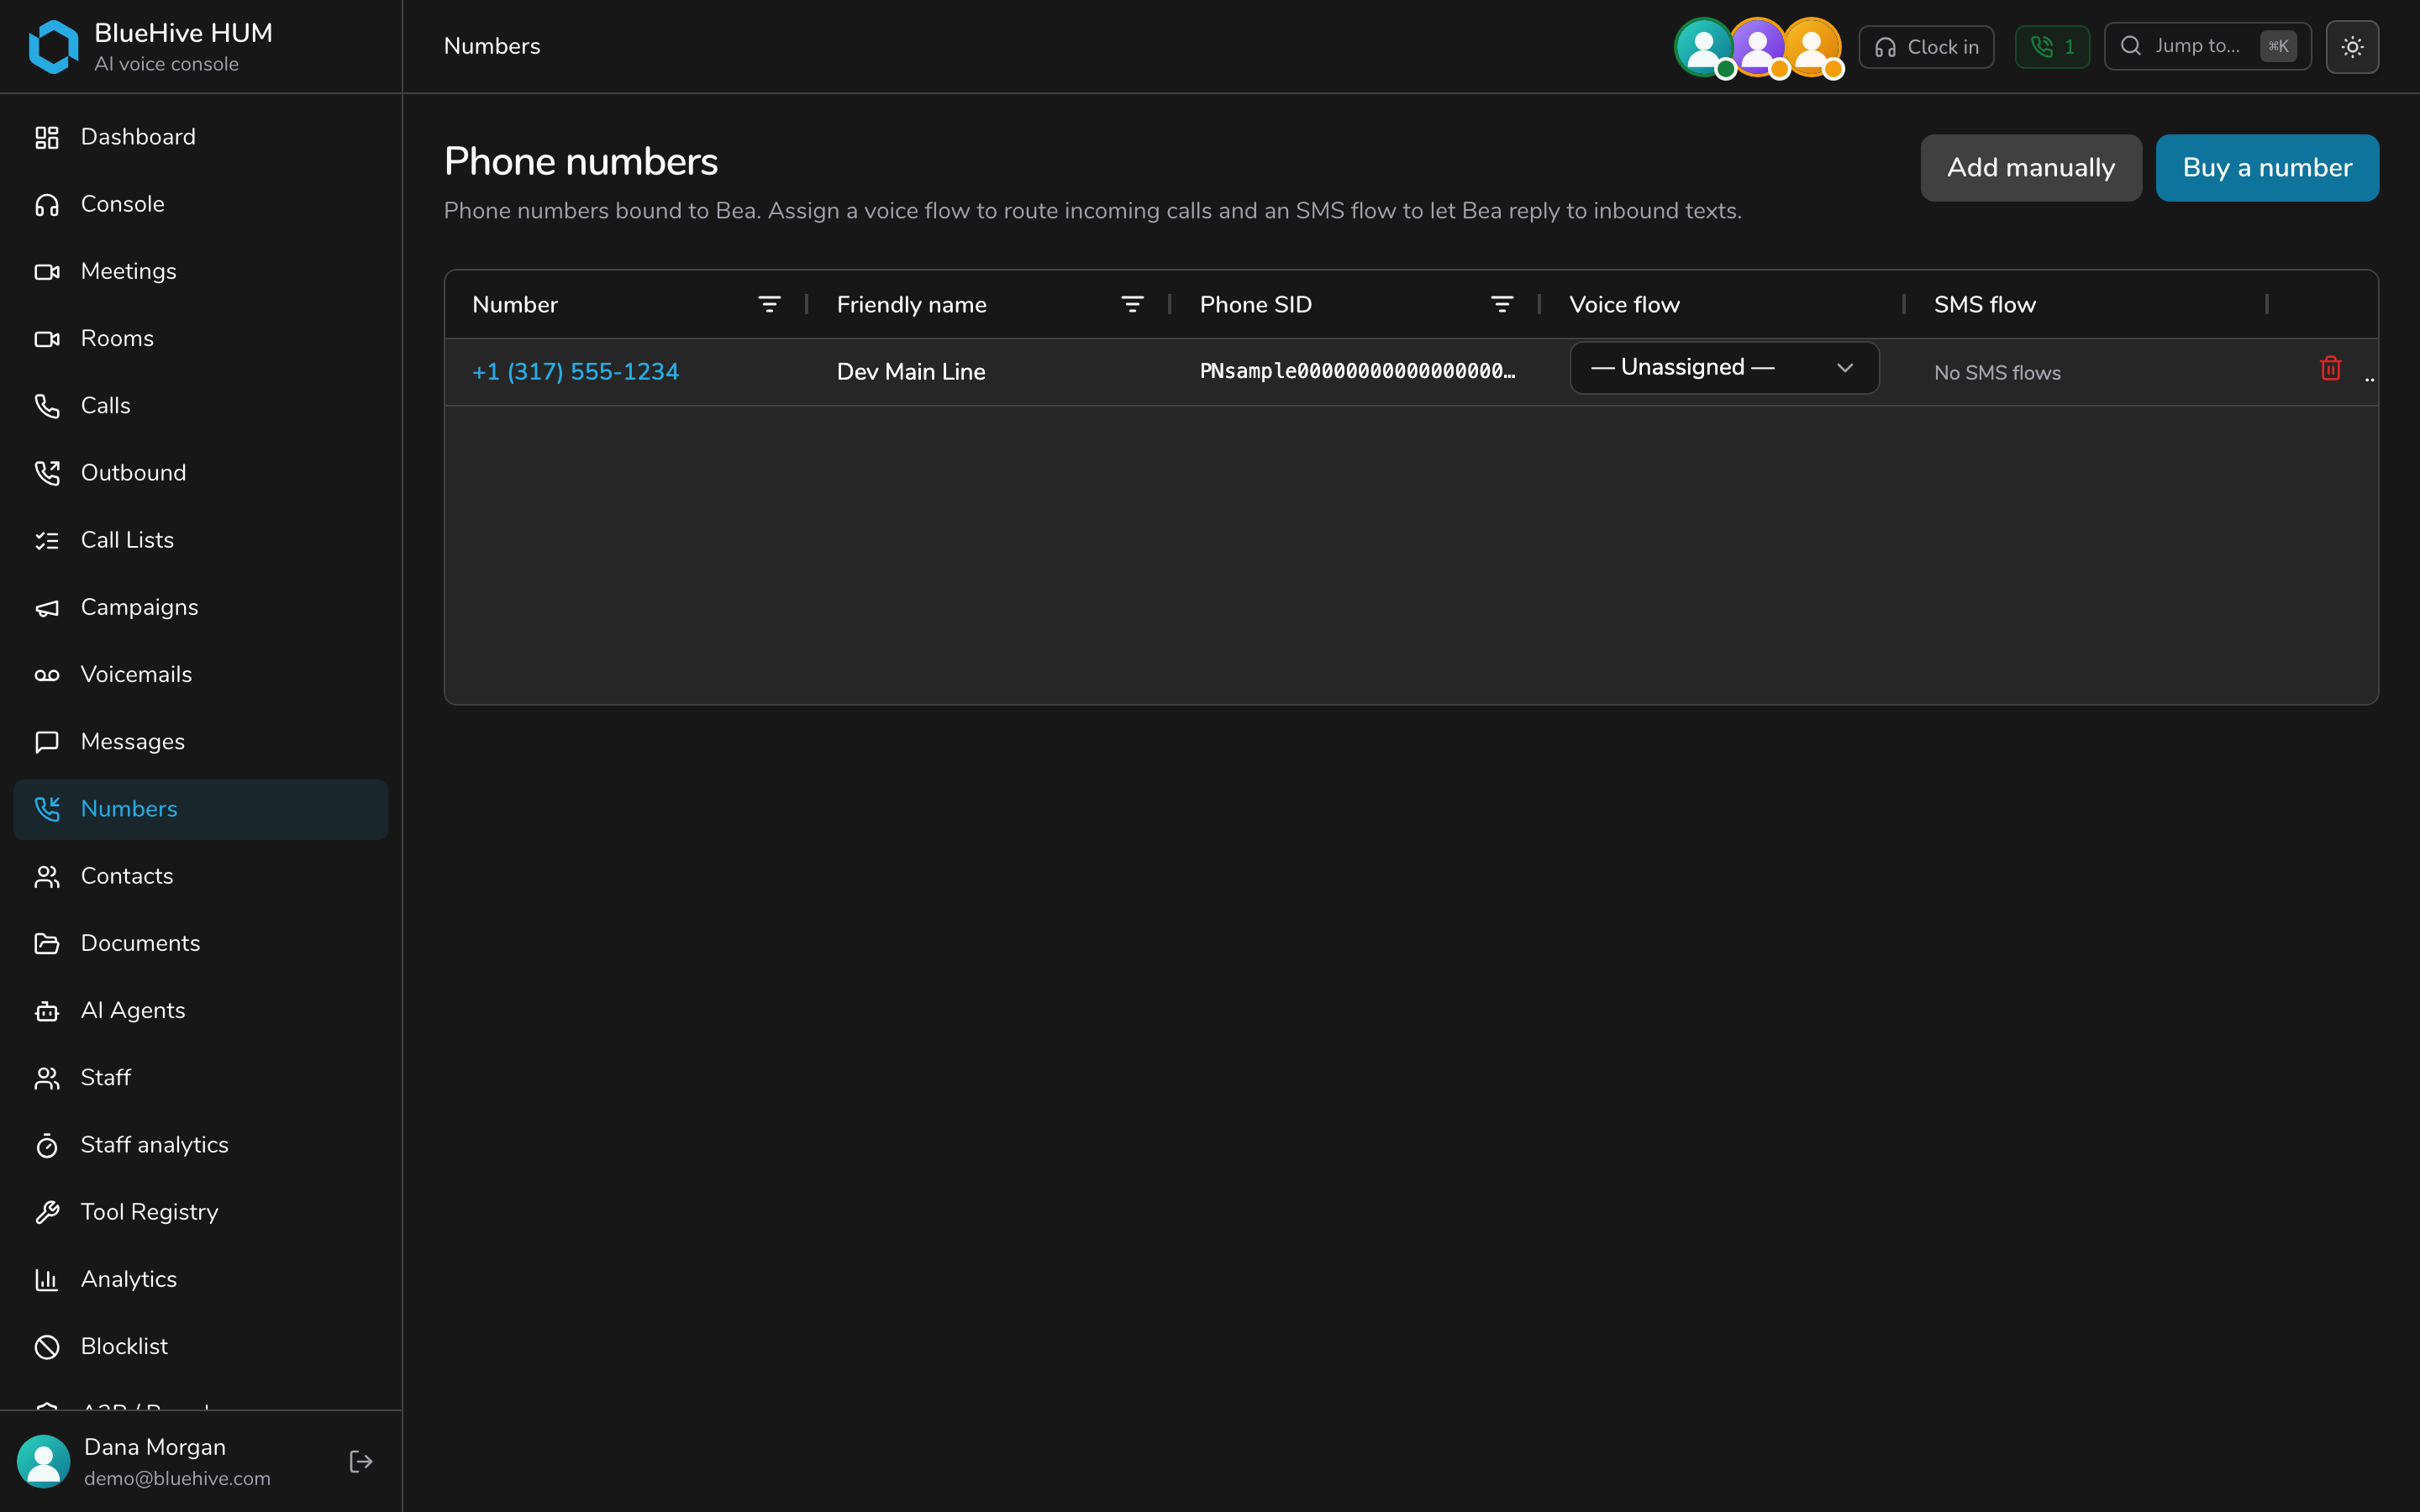
Task: Click Dana Morgan's profile avatar
Action: click(43, 1461)
